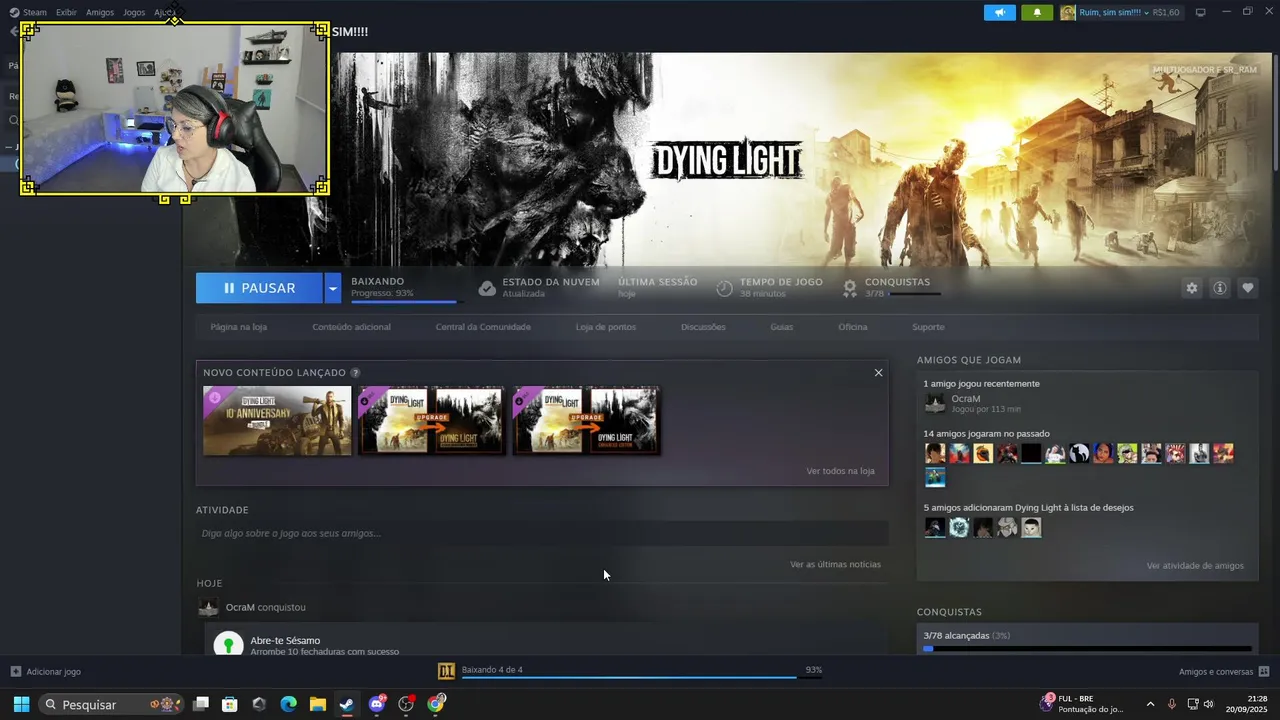Open the second Dying Light upgrade thumbnail

[x=432, y=421]
